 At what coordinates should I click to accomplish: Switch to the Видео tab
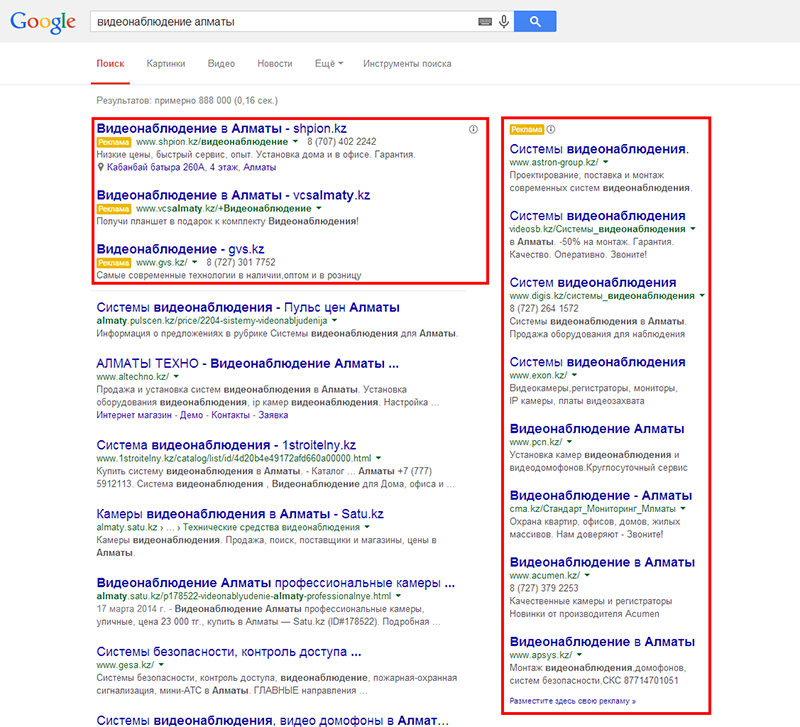click(221, 64)
